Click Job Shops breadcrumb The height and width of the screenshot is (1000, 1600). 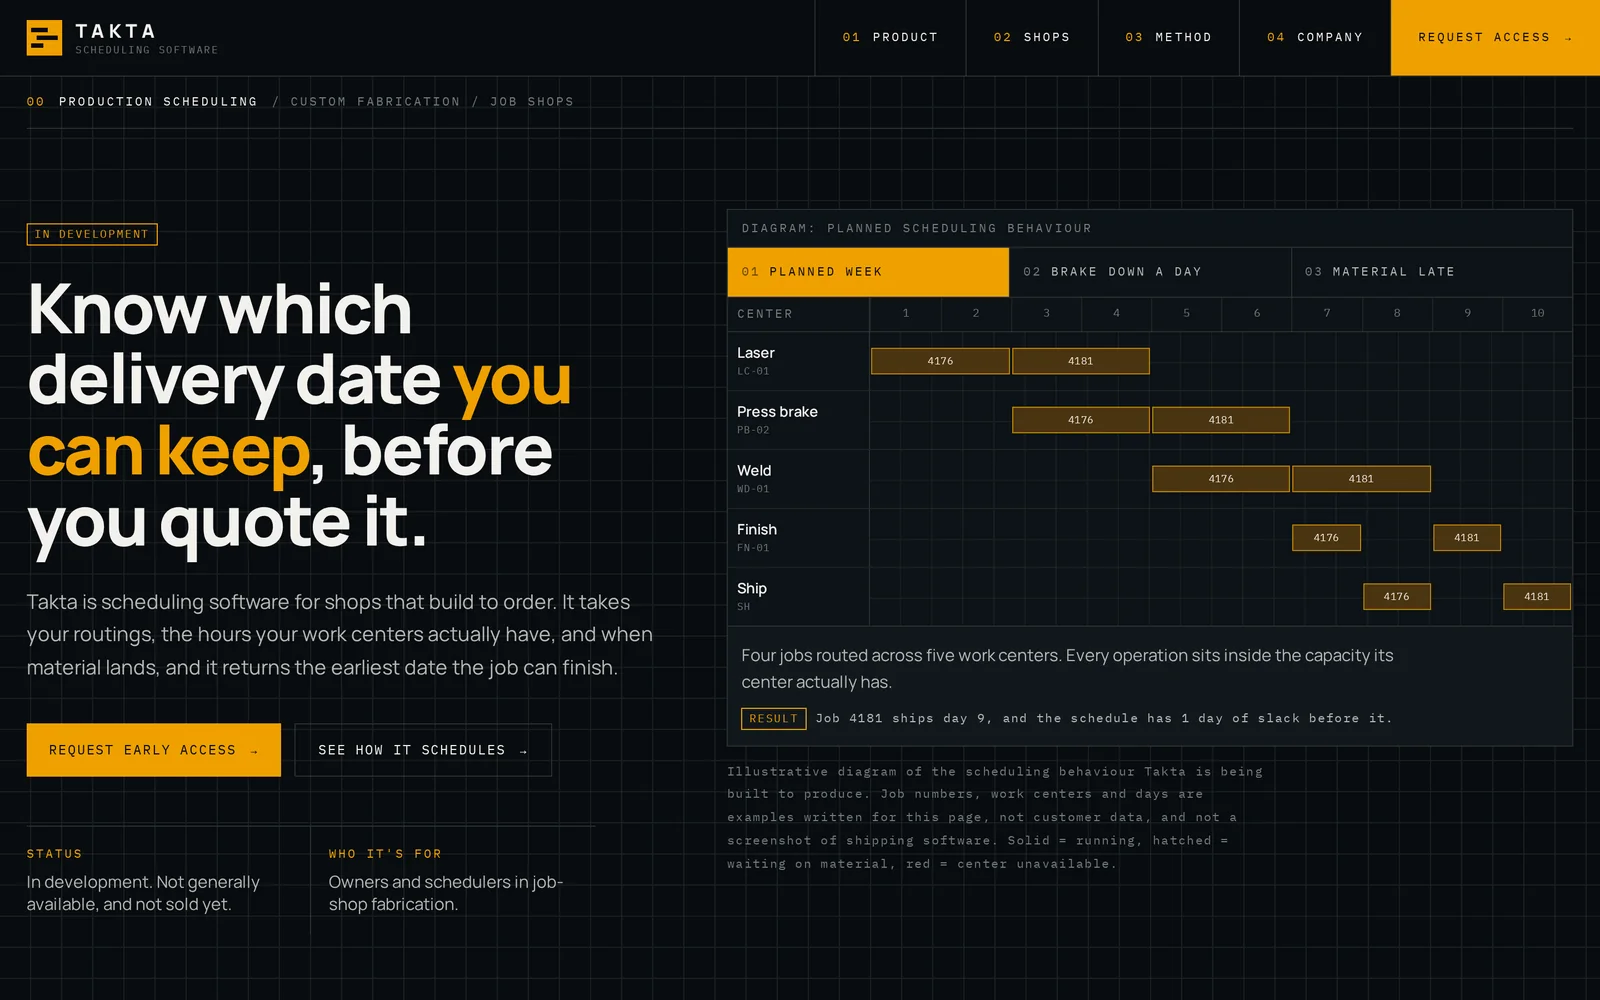tap(532, 102)
